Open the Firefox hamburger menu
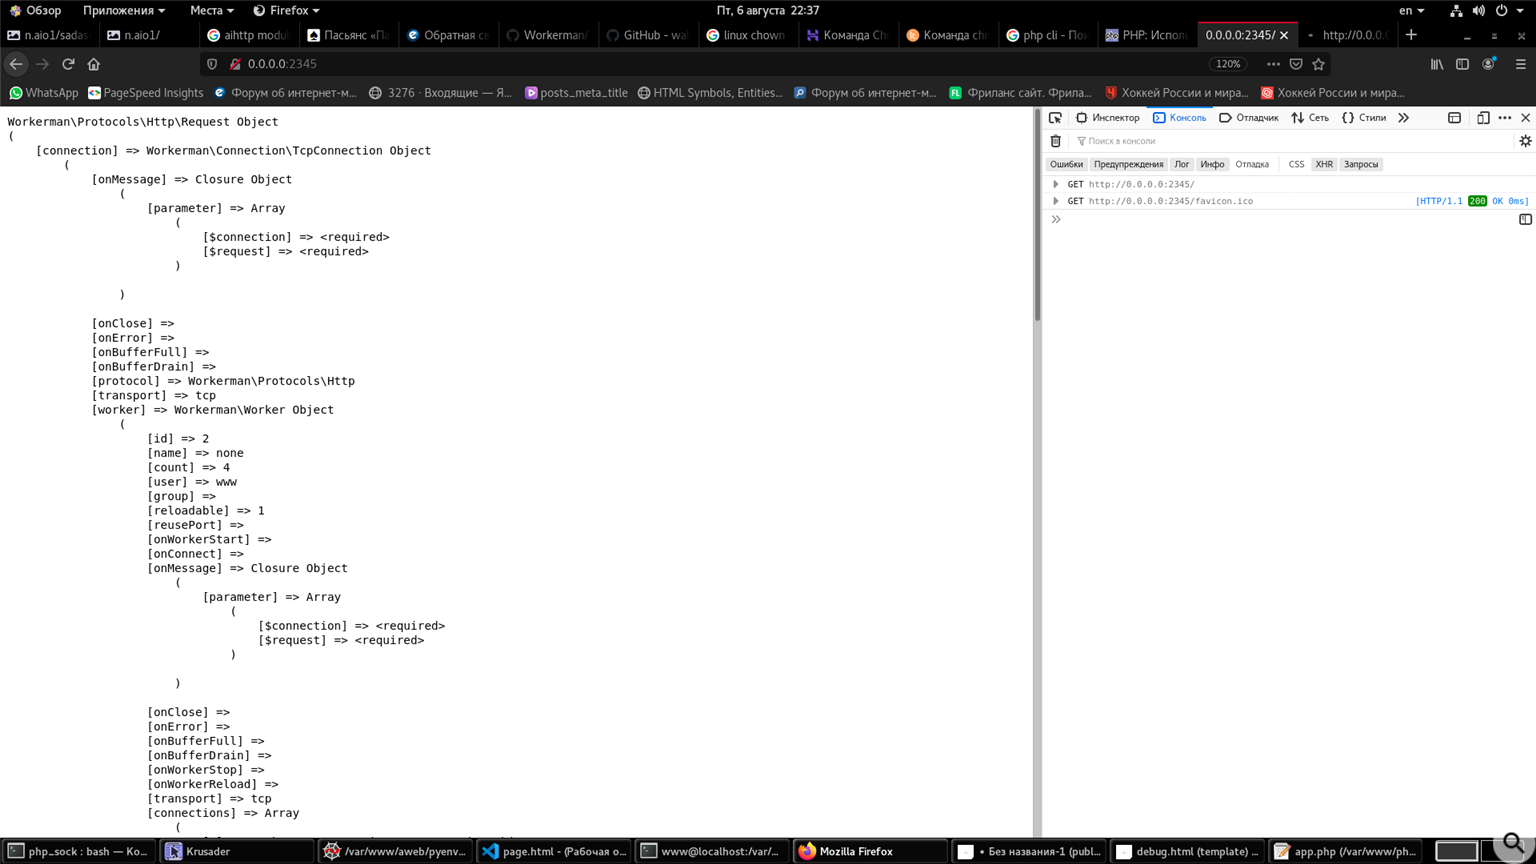Screen dimensions: 1536x864 tap(1520, 64)
